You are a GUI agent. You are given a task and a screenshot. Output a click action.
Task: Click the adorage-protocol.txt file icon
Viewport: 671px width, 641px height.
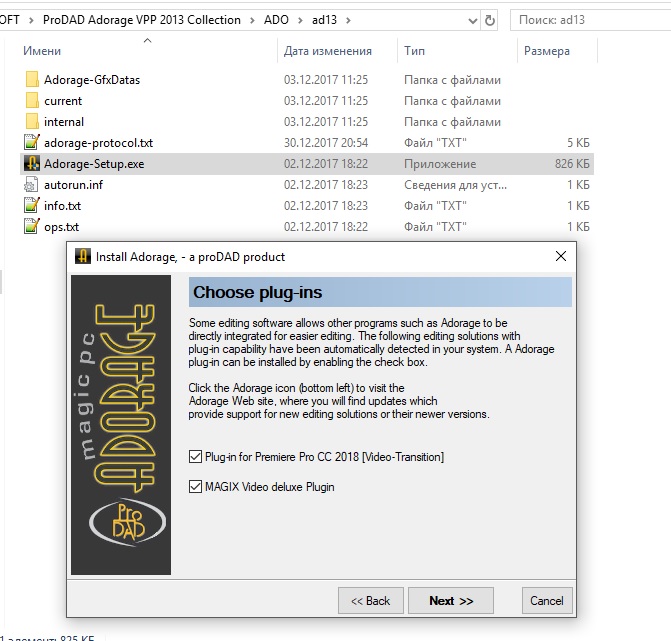[x=32, y=142]
